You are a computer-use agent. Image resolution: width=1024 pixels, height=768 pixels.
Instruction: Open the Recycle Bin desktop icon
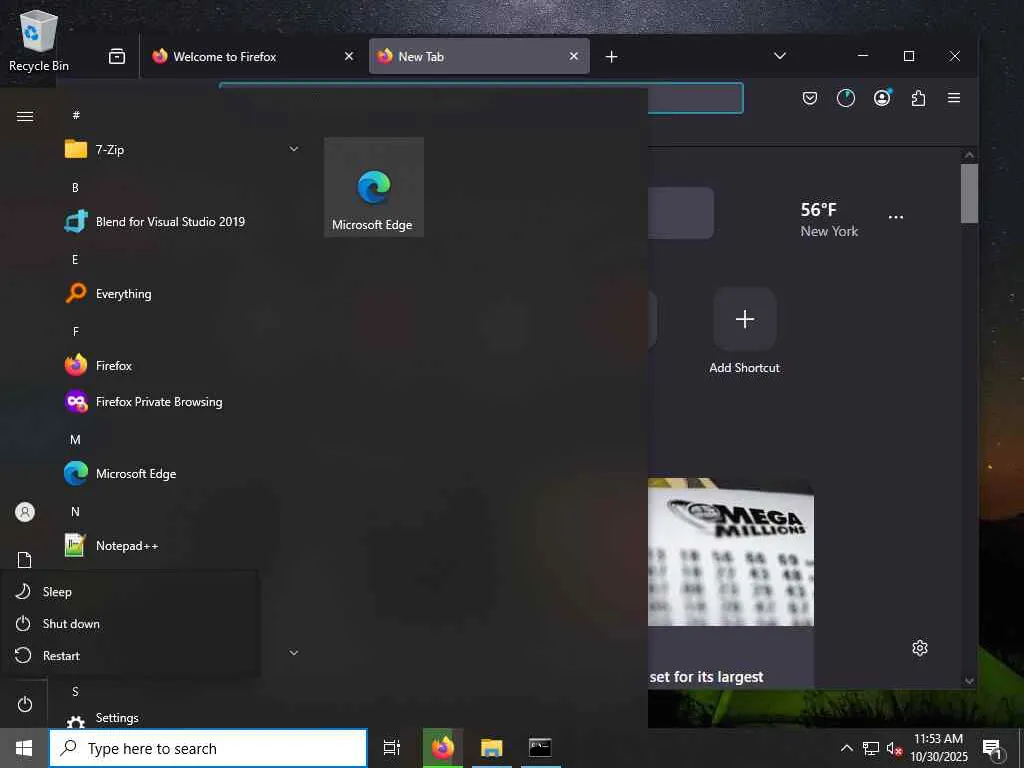pos(39,40)
